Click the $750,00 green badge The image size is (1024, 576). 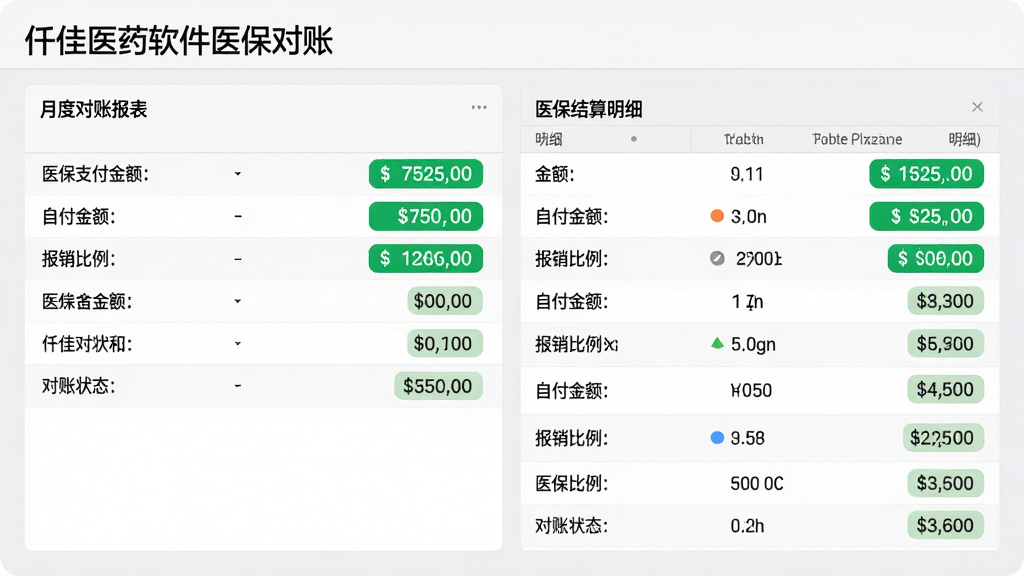point(426,216)
